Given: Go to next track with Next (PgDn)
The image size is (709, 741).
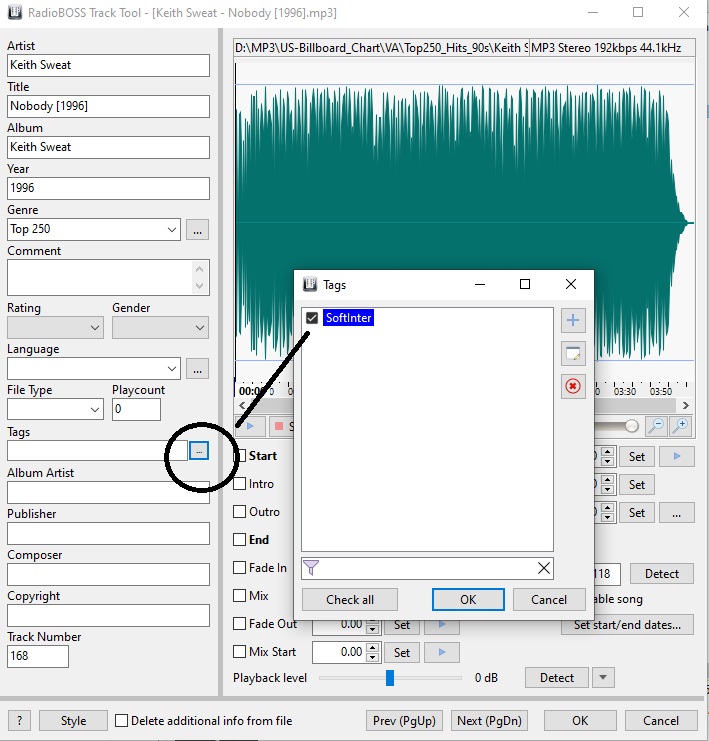Looking at the screenshot, I should click(489, 721).
